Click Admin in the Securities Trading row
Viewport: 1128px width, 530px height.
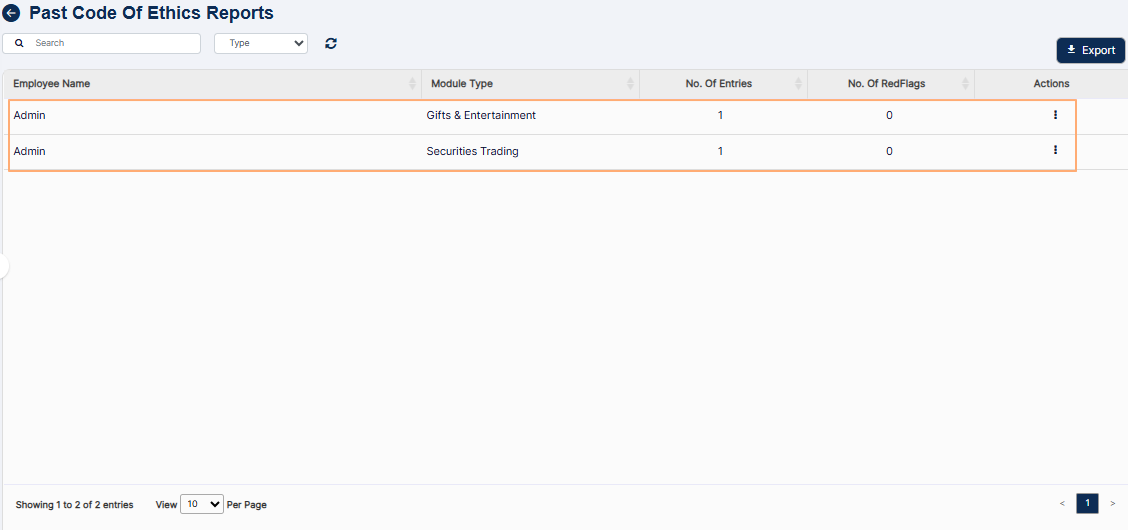[x=29, y=151]
